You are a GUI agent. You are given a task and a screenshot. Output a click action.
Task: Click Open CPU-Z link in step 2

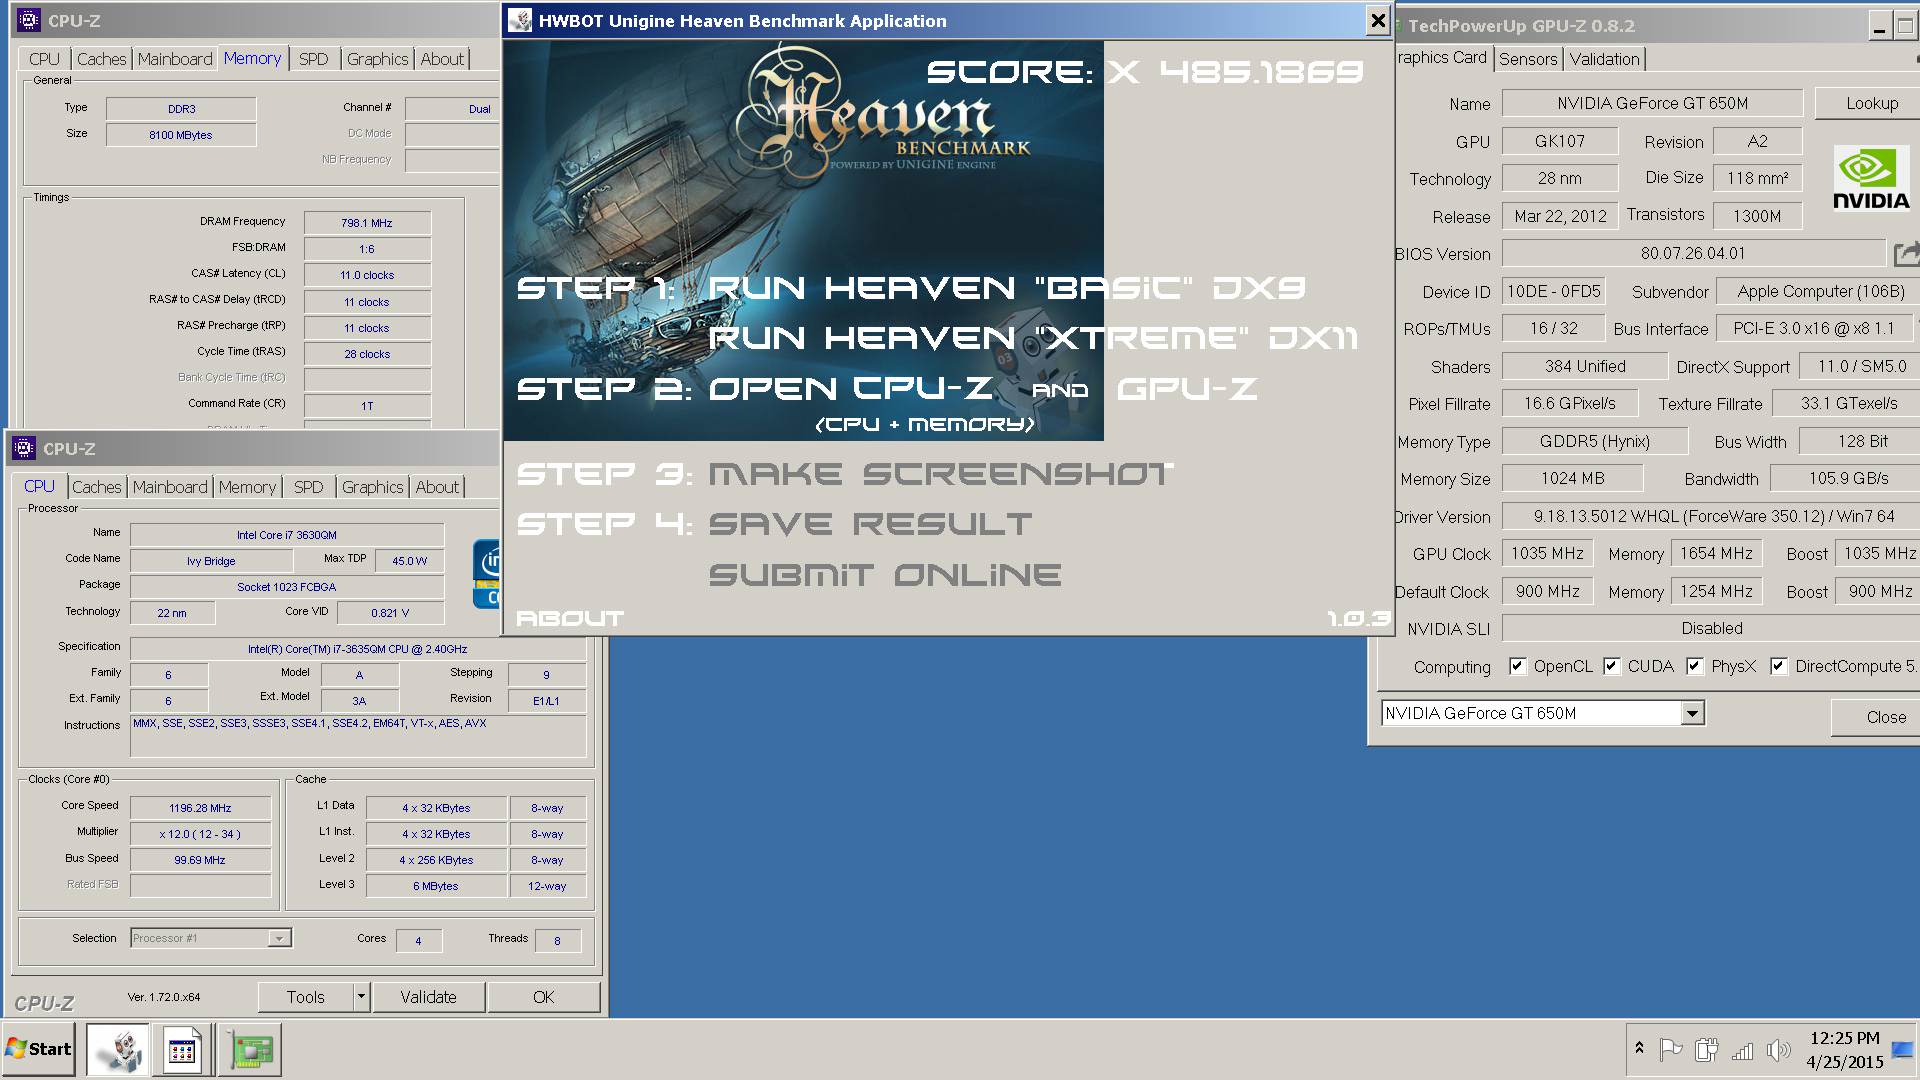point(851,388)
